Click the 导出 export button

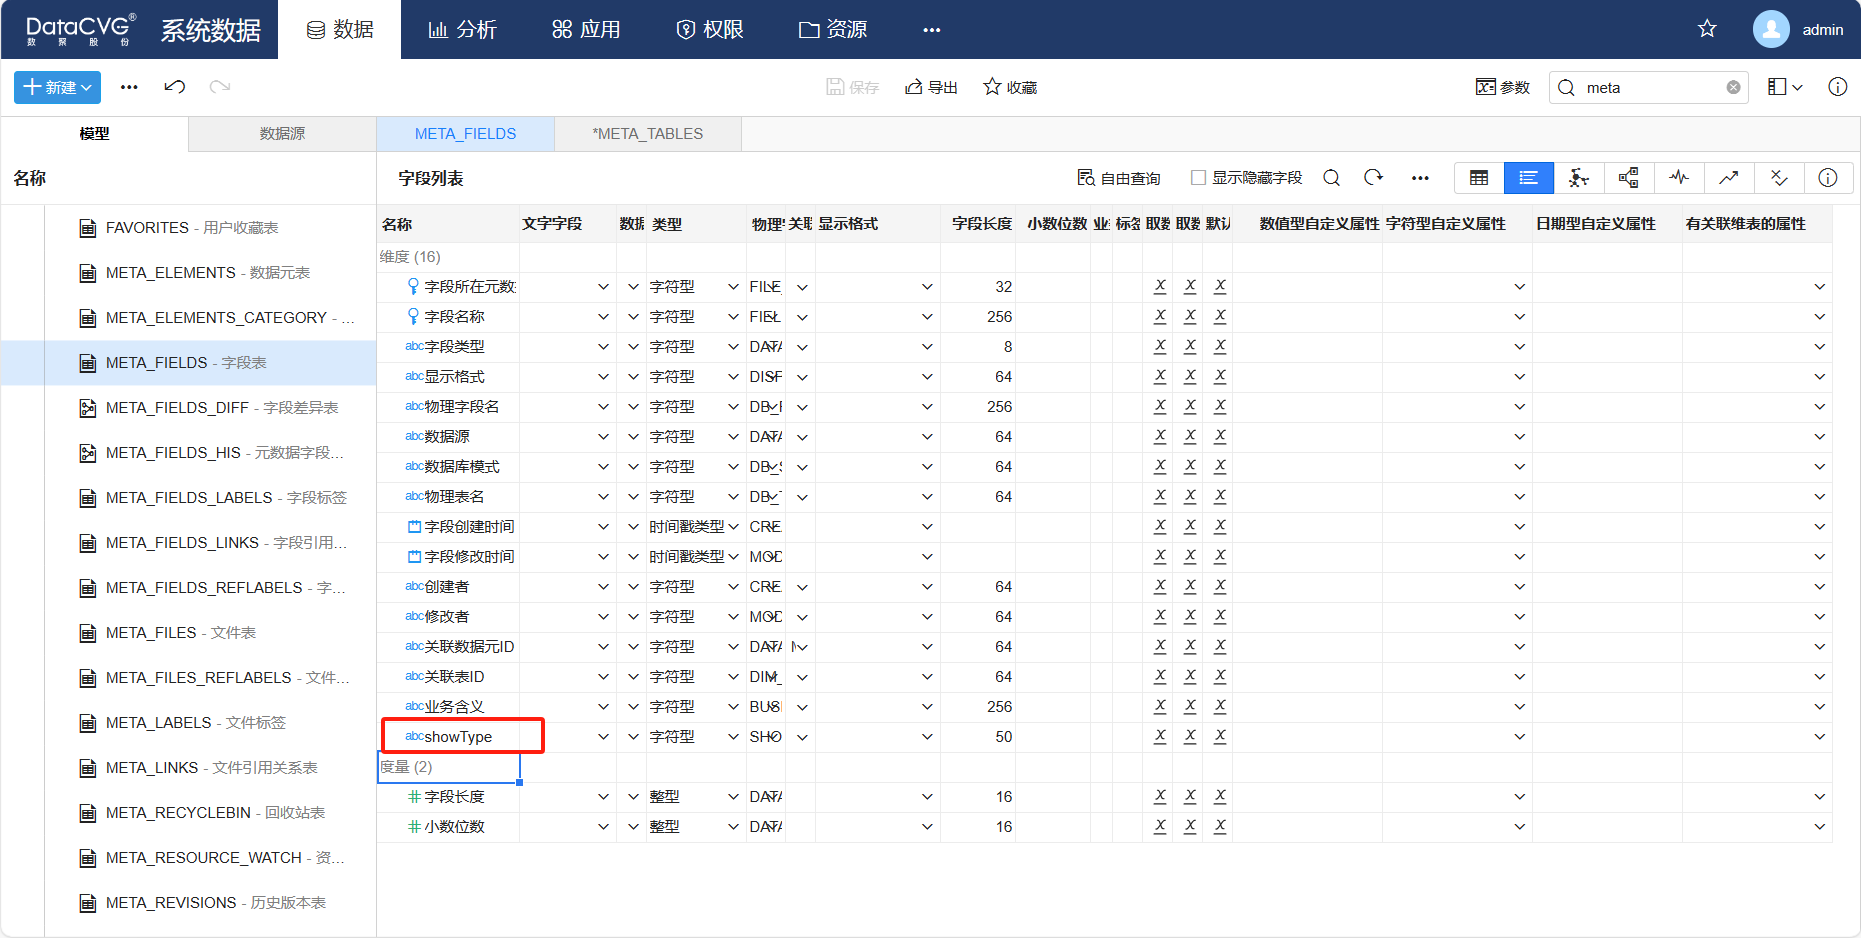931,87
